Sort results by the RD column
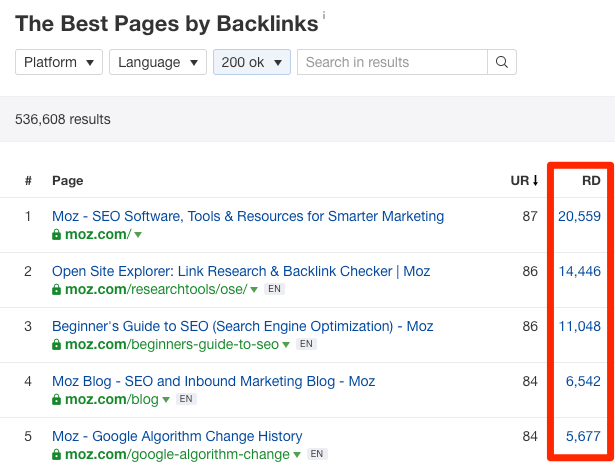 click(x=591, y=181)
